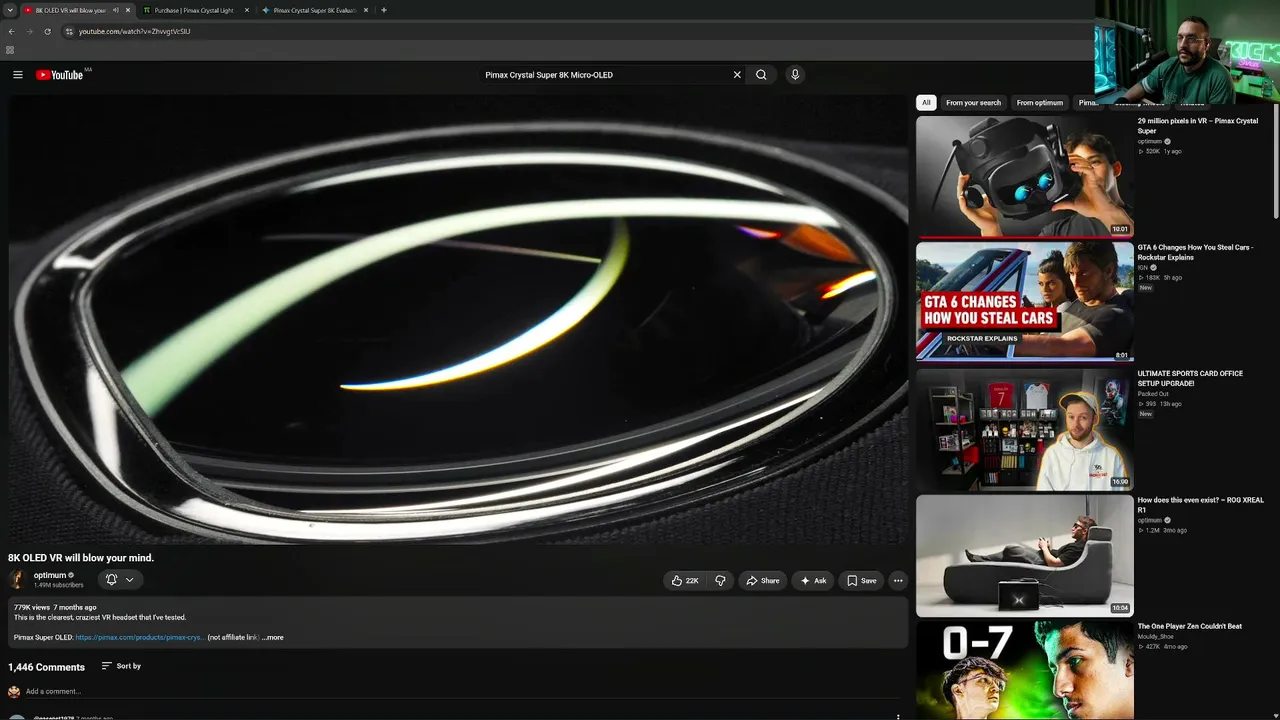Clear the YouTube search box text
This screenshot has width=1280, height=720.
(737, 75)
